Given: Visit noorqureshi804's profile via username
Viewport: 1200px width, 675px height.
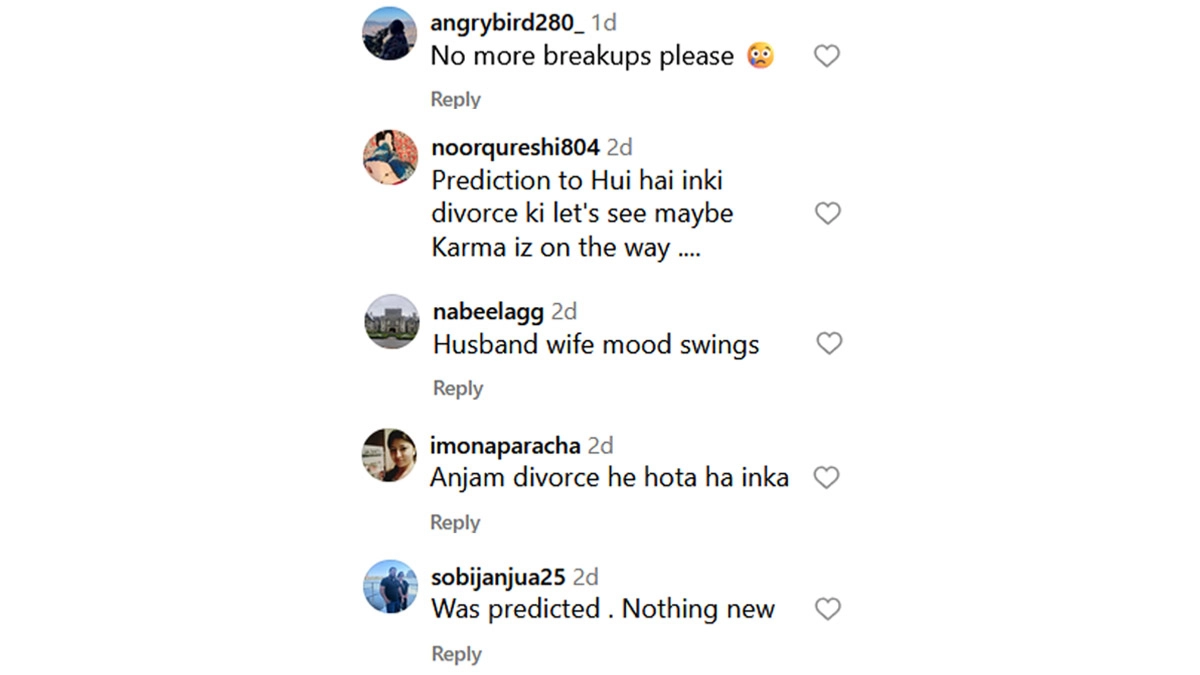Looking at the screenshot, I should pos(515,147).
